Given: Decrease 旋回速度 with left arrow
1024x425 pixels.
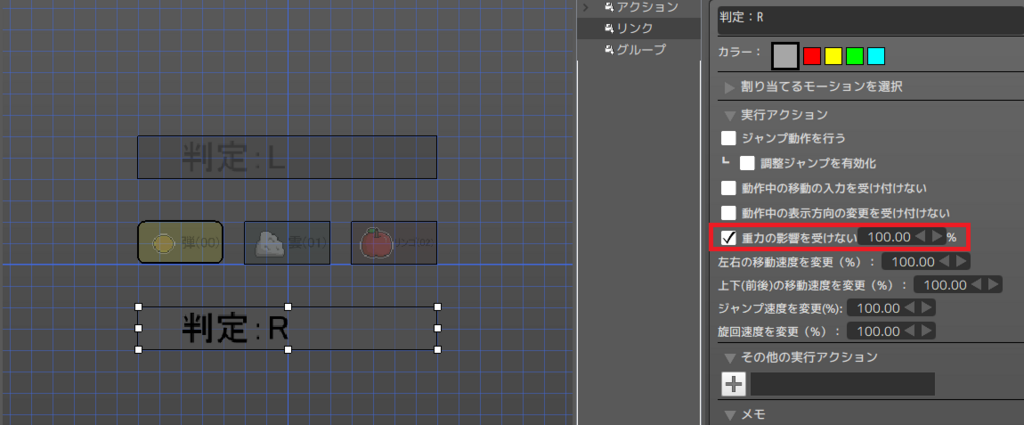Looking at the screenshot, I should tap(910, 330).
